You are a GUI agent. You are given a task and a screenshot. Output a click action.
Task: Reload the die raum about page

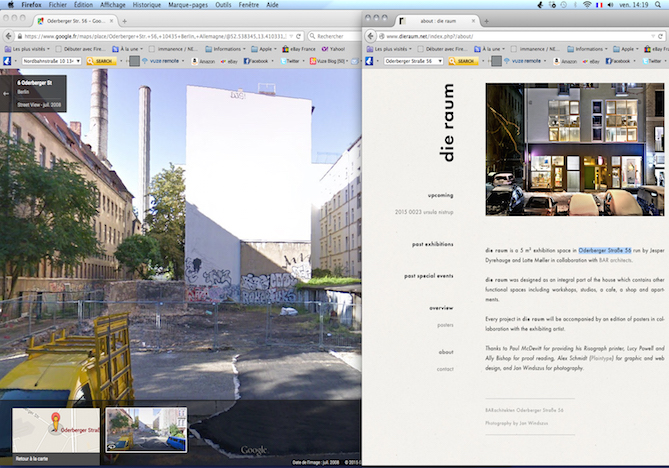click(x=660, y=36)
